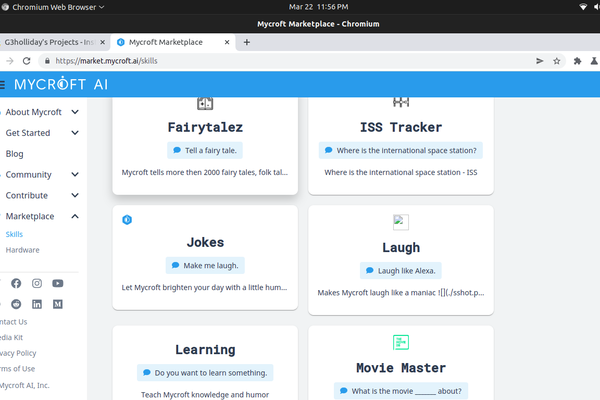
Task: Click the ISS Tracker skill title
Action: coord(401,127)
